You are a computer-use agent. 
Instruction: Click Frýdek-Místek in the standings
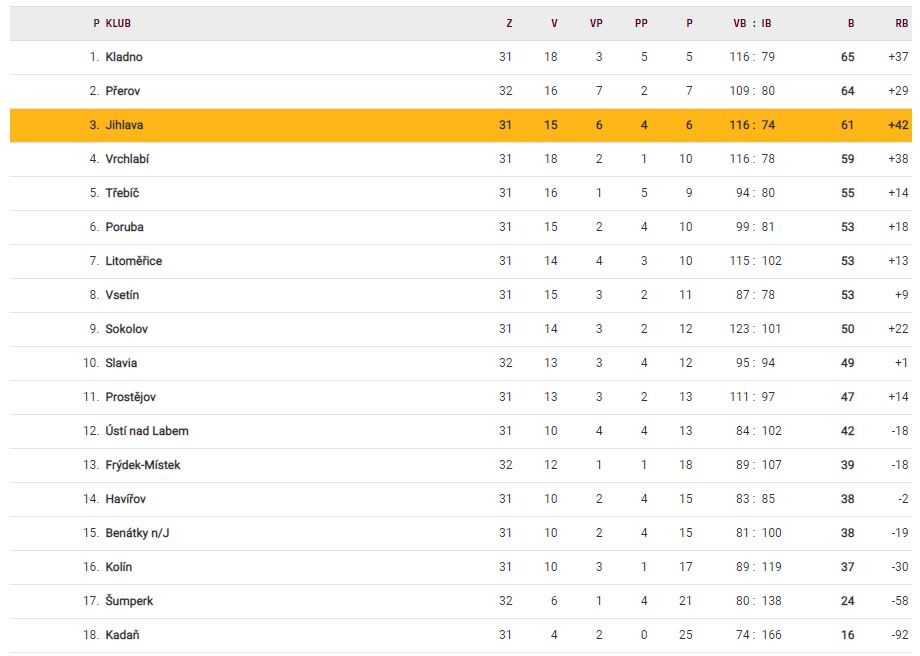[142, 465]
